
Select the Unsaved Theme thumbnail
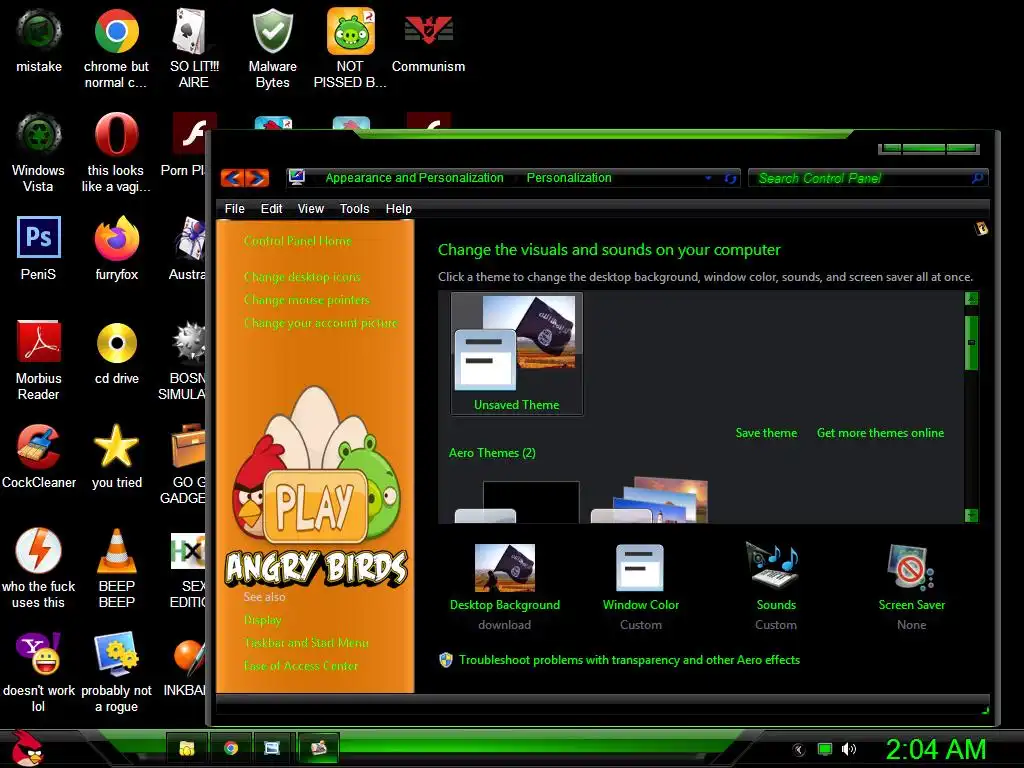click(517, 353)
